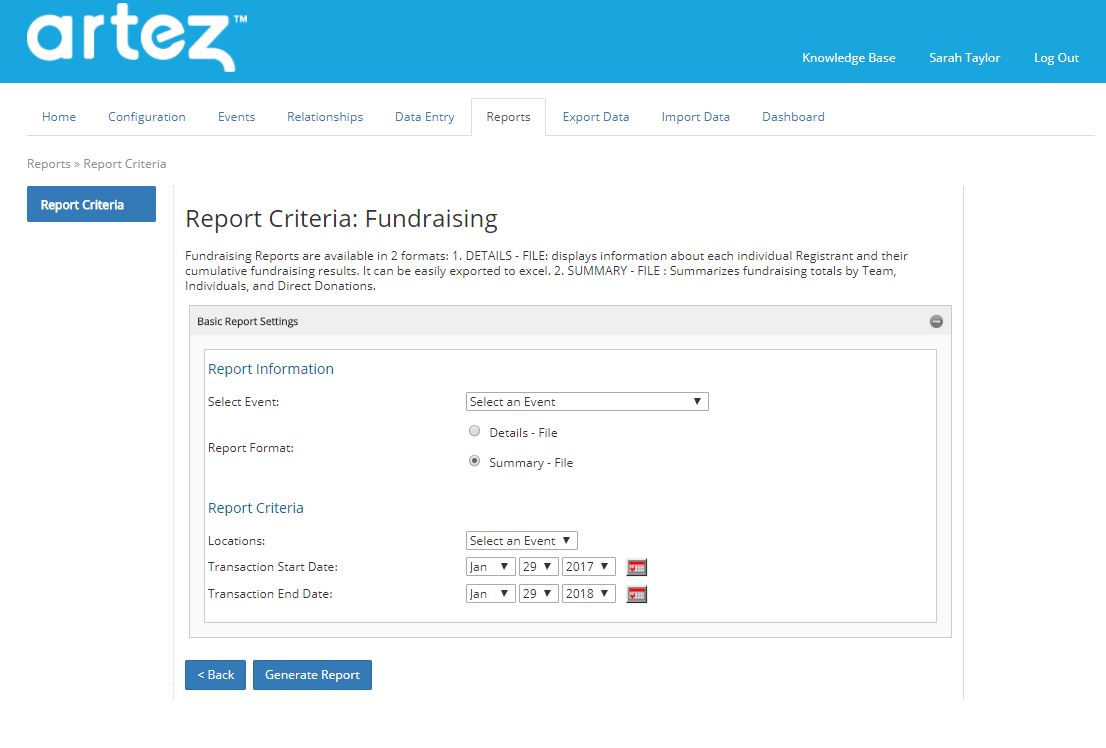Open the Relationships tab
Viewport: 1106px width, 748px height.
324,117
